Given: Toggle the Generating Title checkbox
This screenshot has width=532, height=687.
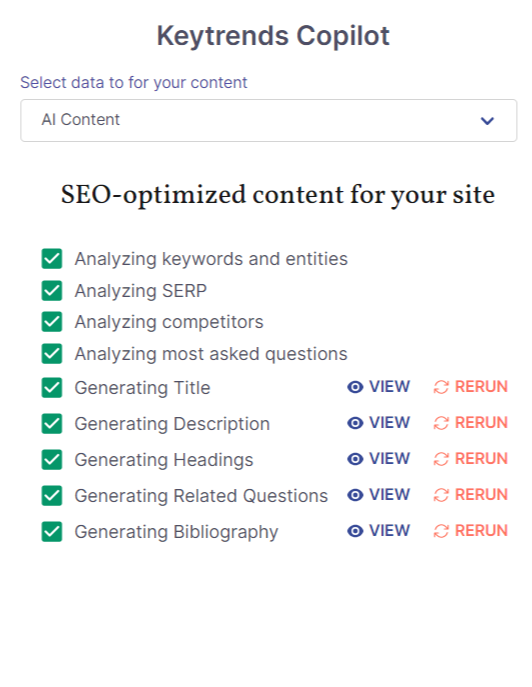Looking at the screenshot, I should (x=52, y=388).
